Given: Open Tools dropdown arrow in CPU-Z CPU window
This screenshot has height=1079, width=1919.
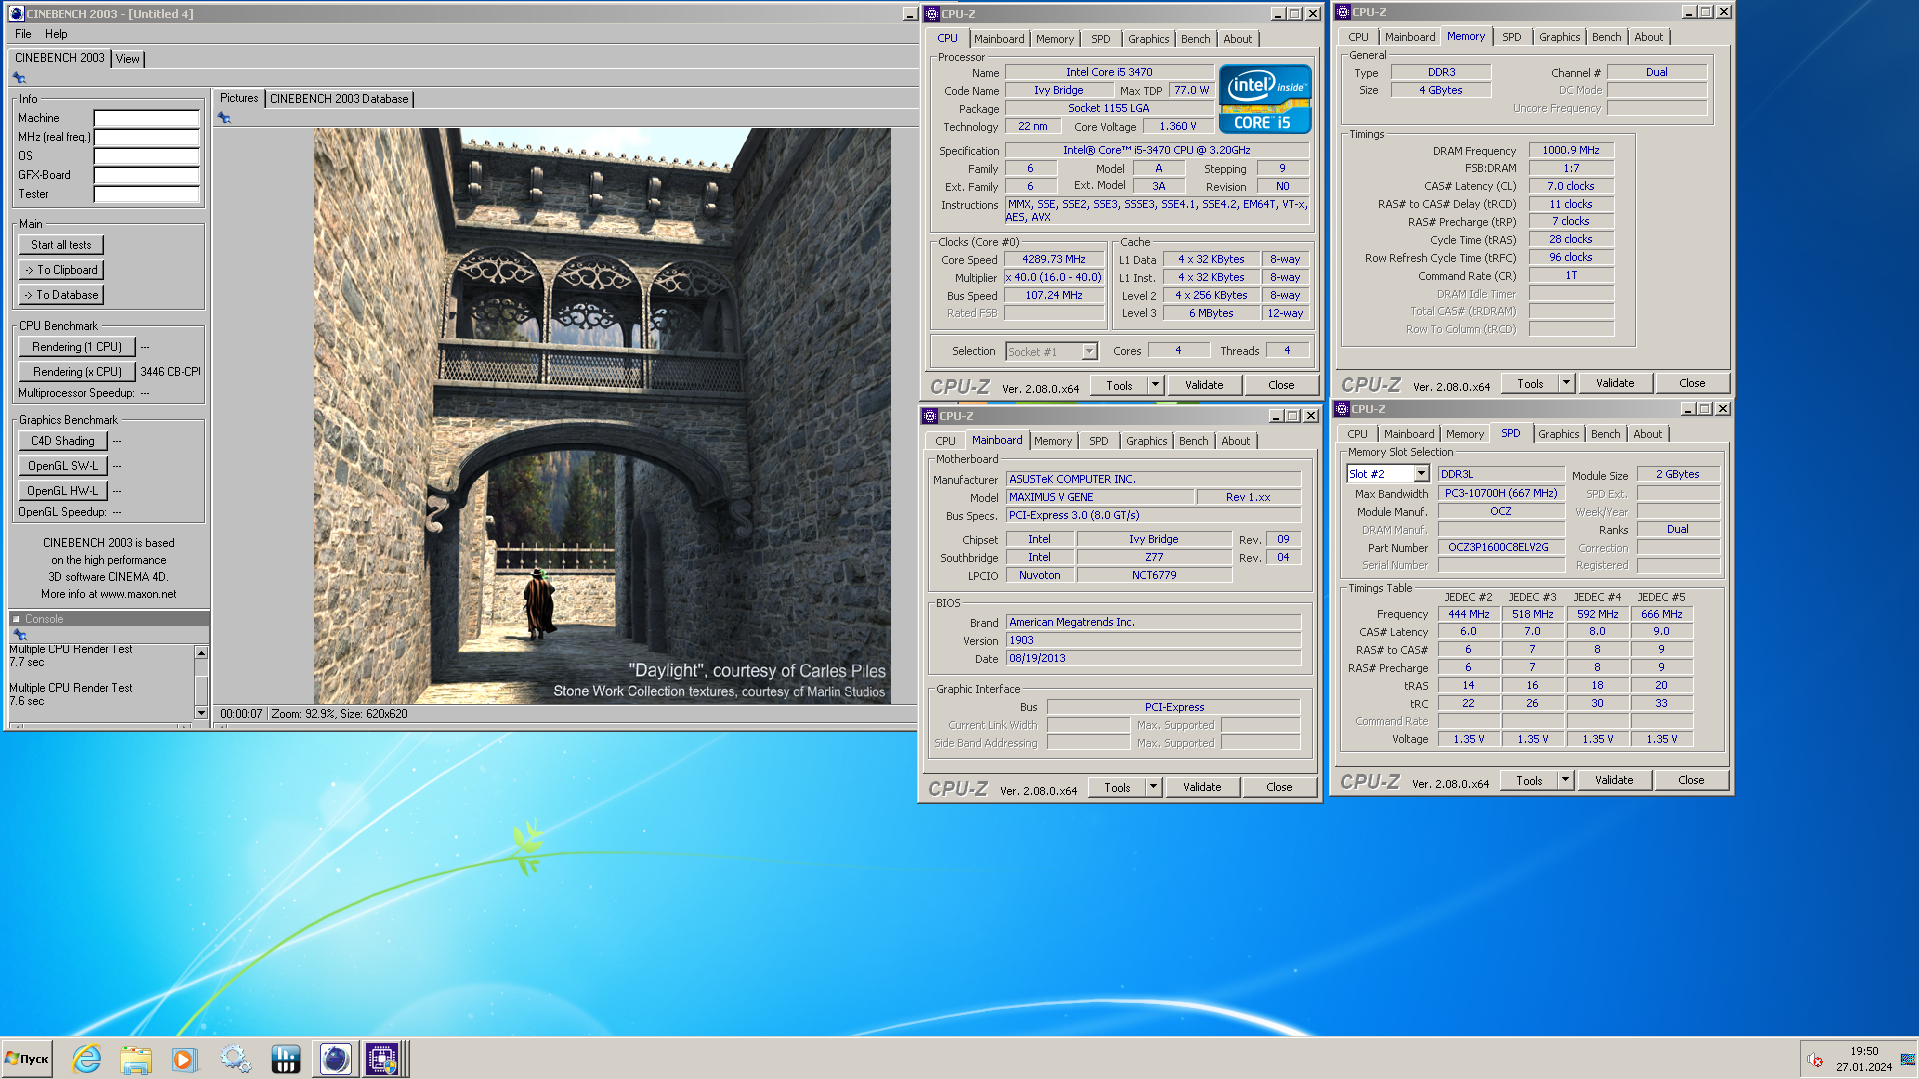Looking at the screenshot, I should coord(1155,385).
